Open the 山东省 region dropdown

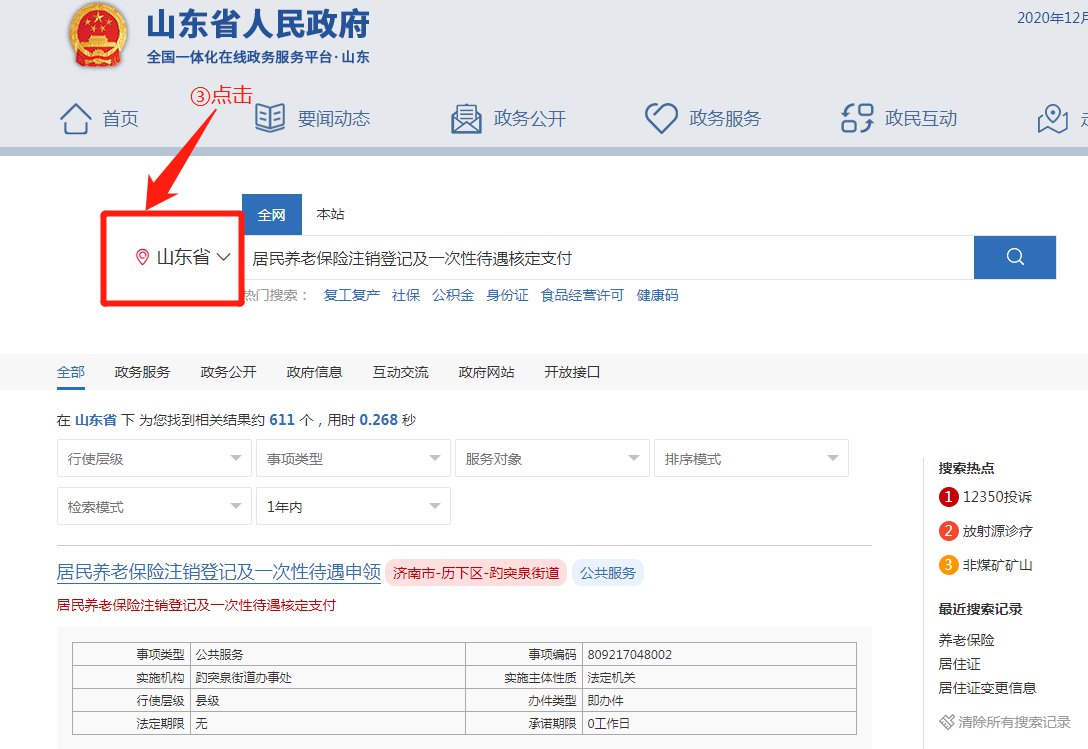pyautogui.click(x=184, y=257)
